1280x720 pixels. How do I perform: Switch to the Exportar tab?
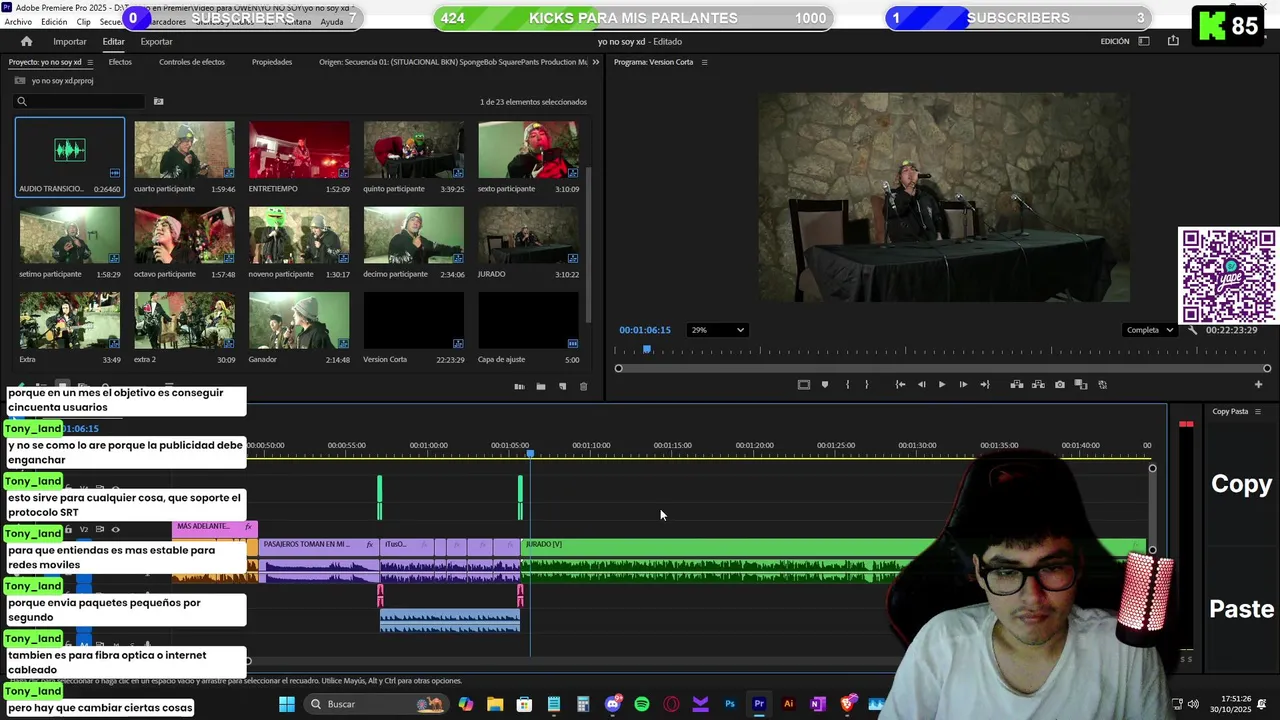(x=156, y=41)
